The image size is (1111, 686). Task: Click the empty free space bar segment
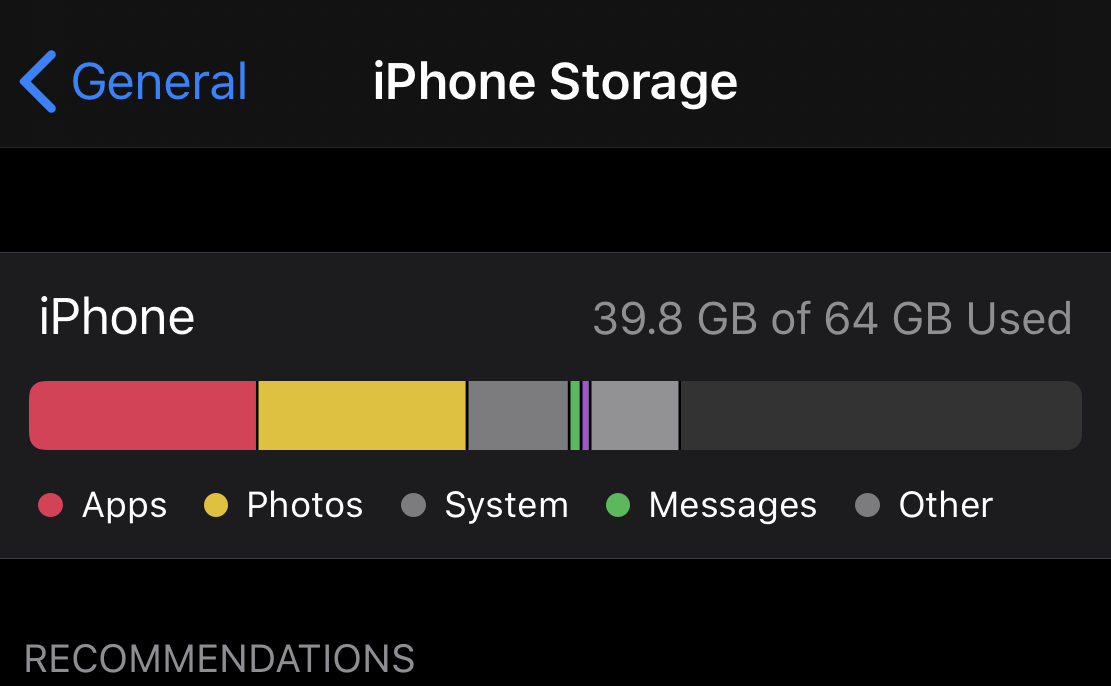point(880,415)
